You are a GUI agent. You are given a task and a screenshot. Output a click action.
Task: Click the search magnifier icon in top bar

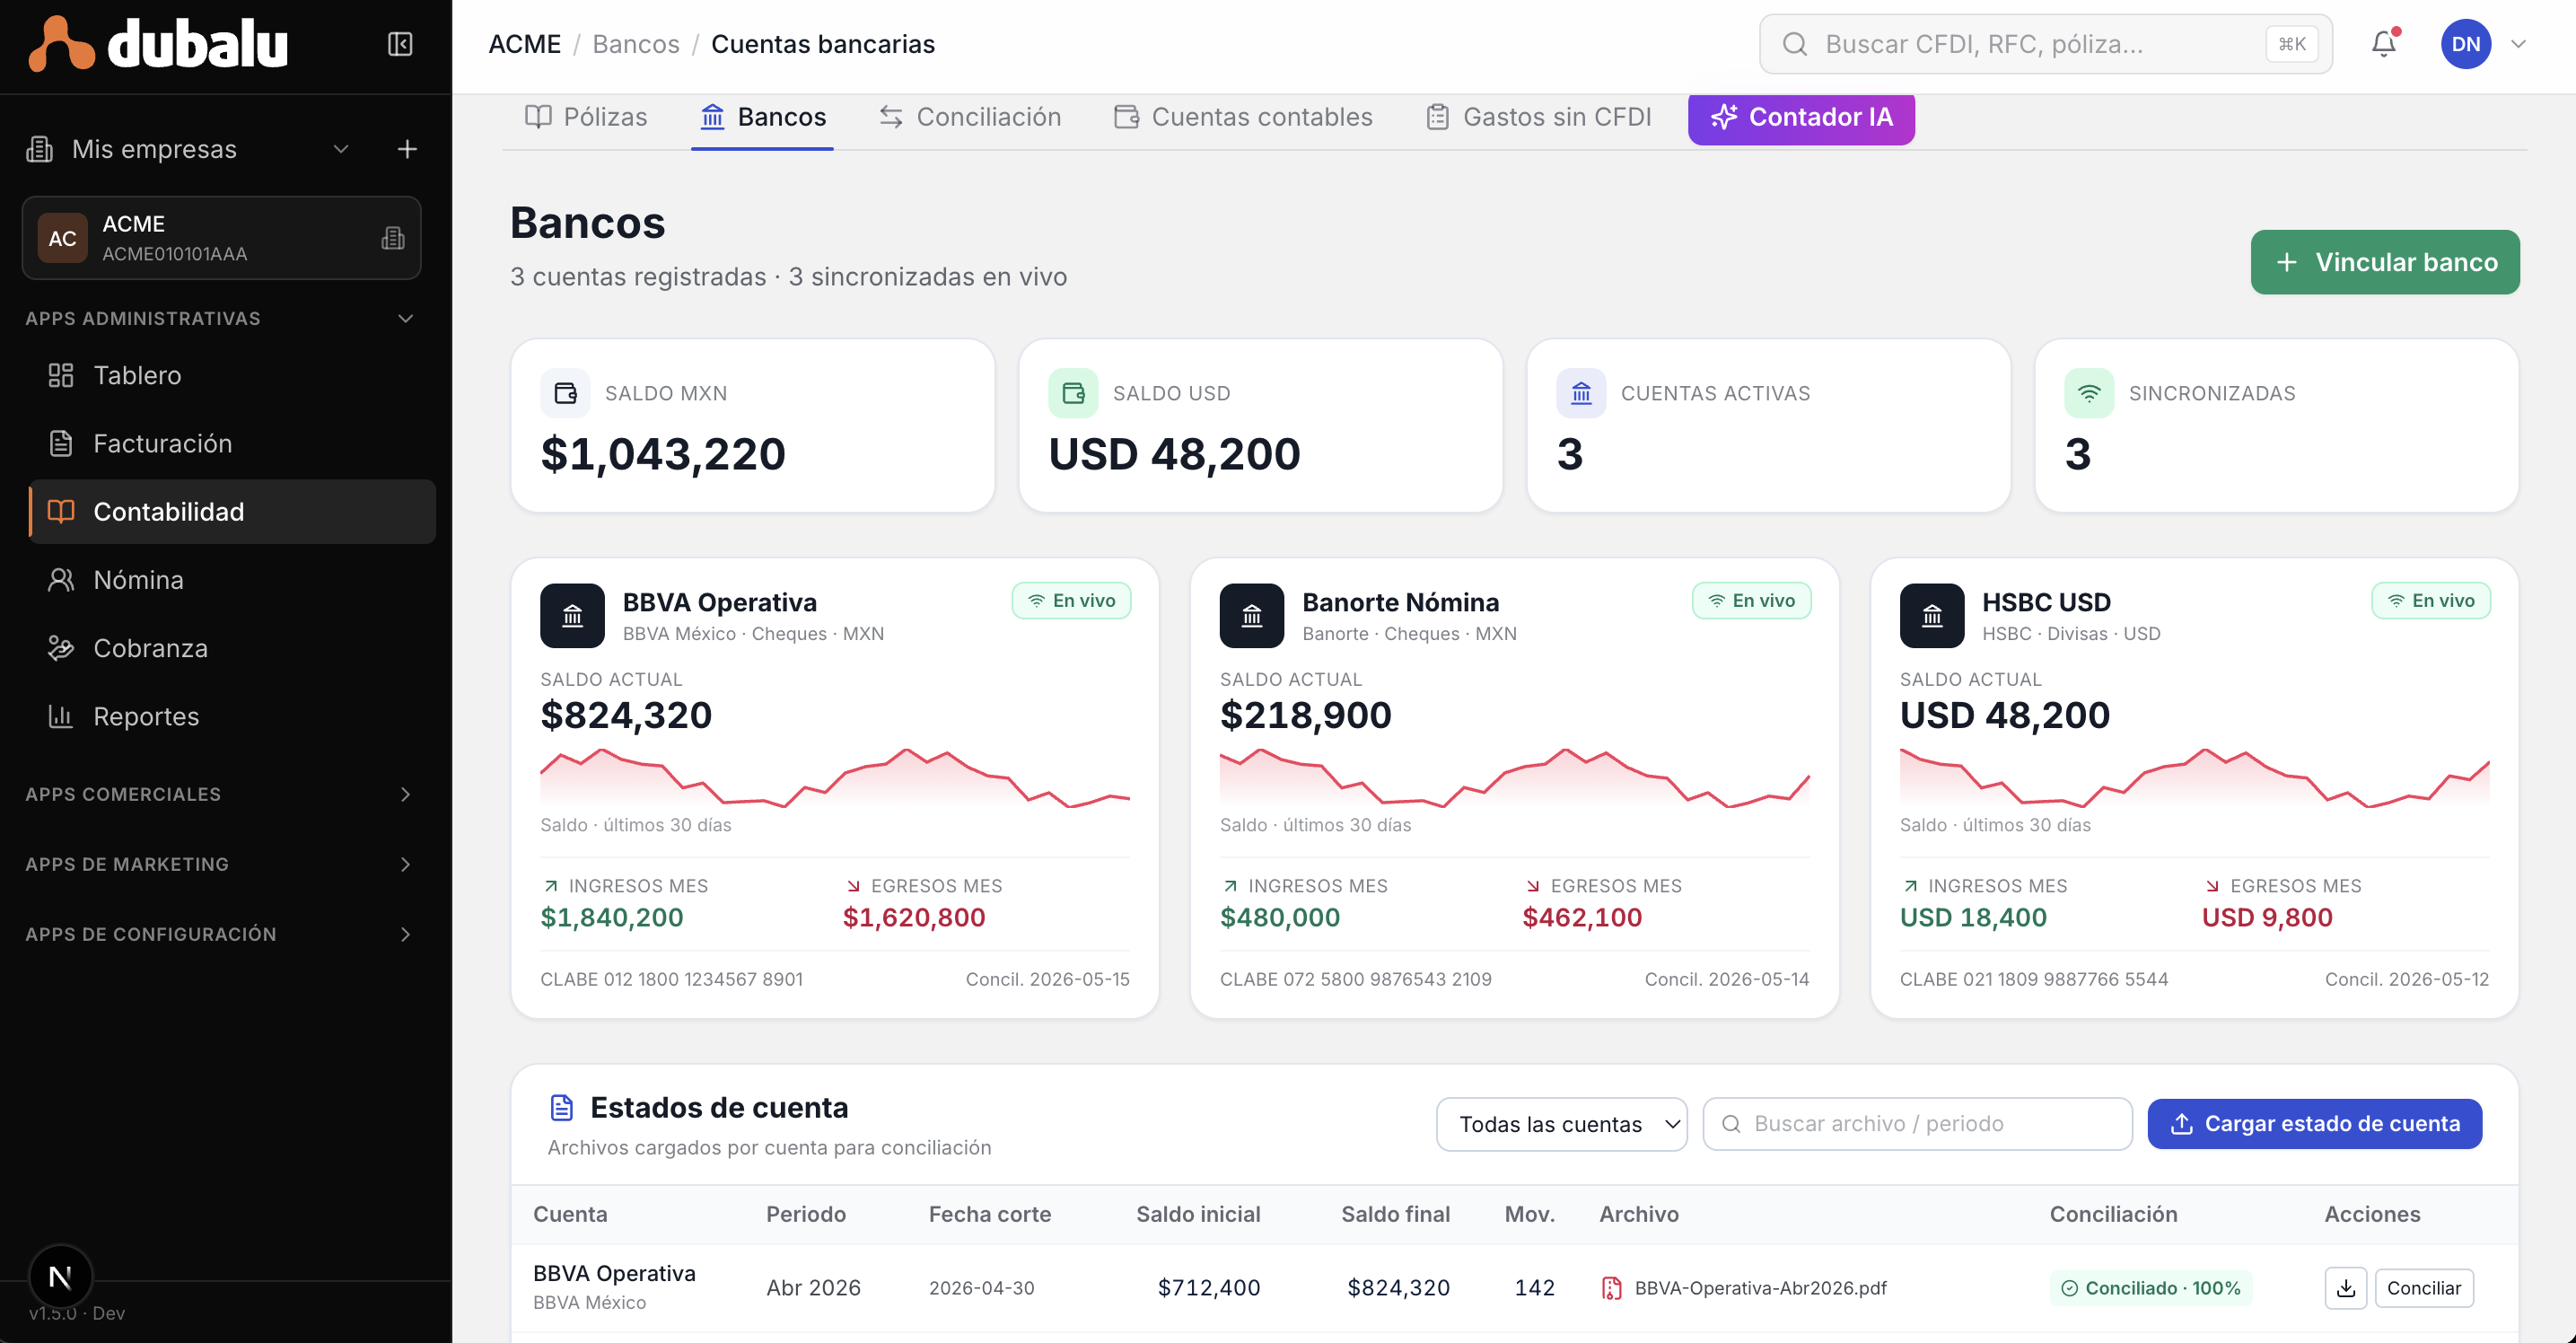(x=1795, y=44)
